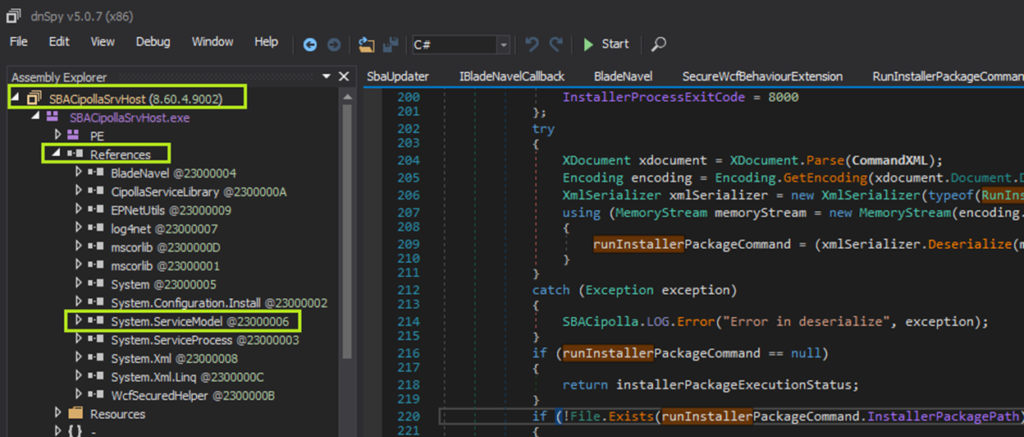Expand the EPNetUtils reference
The image size is (1024, 437).
click(78, 210)
